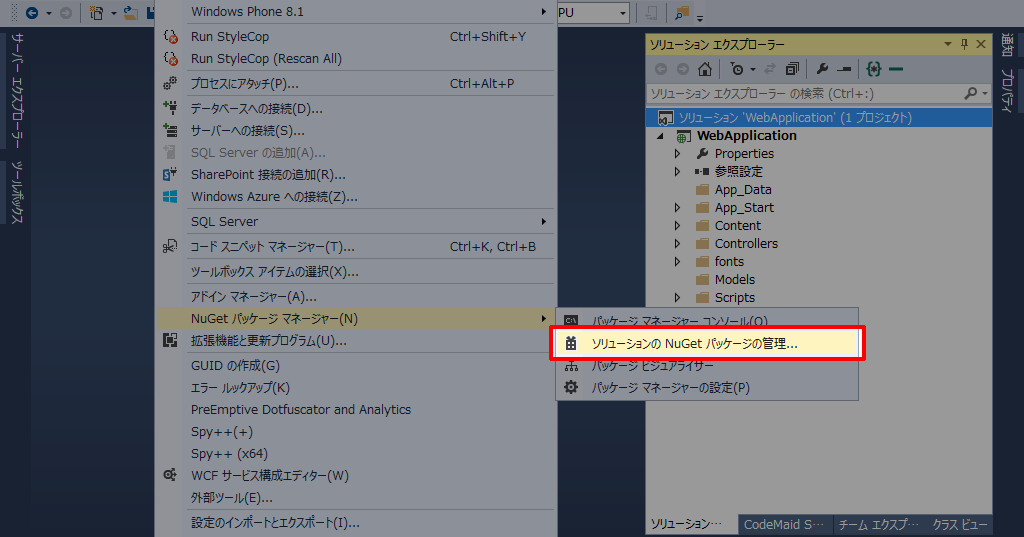Expand the Content folder arrow
Image resolution: width=1024 pixels, height=537 pixels.
click(x=677, y=225)
